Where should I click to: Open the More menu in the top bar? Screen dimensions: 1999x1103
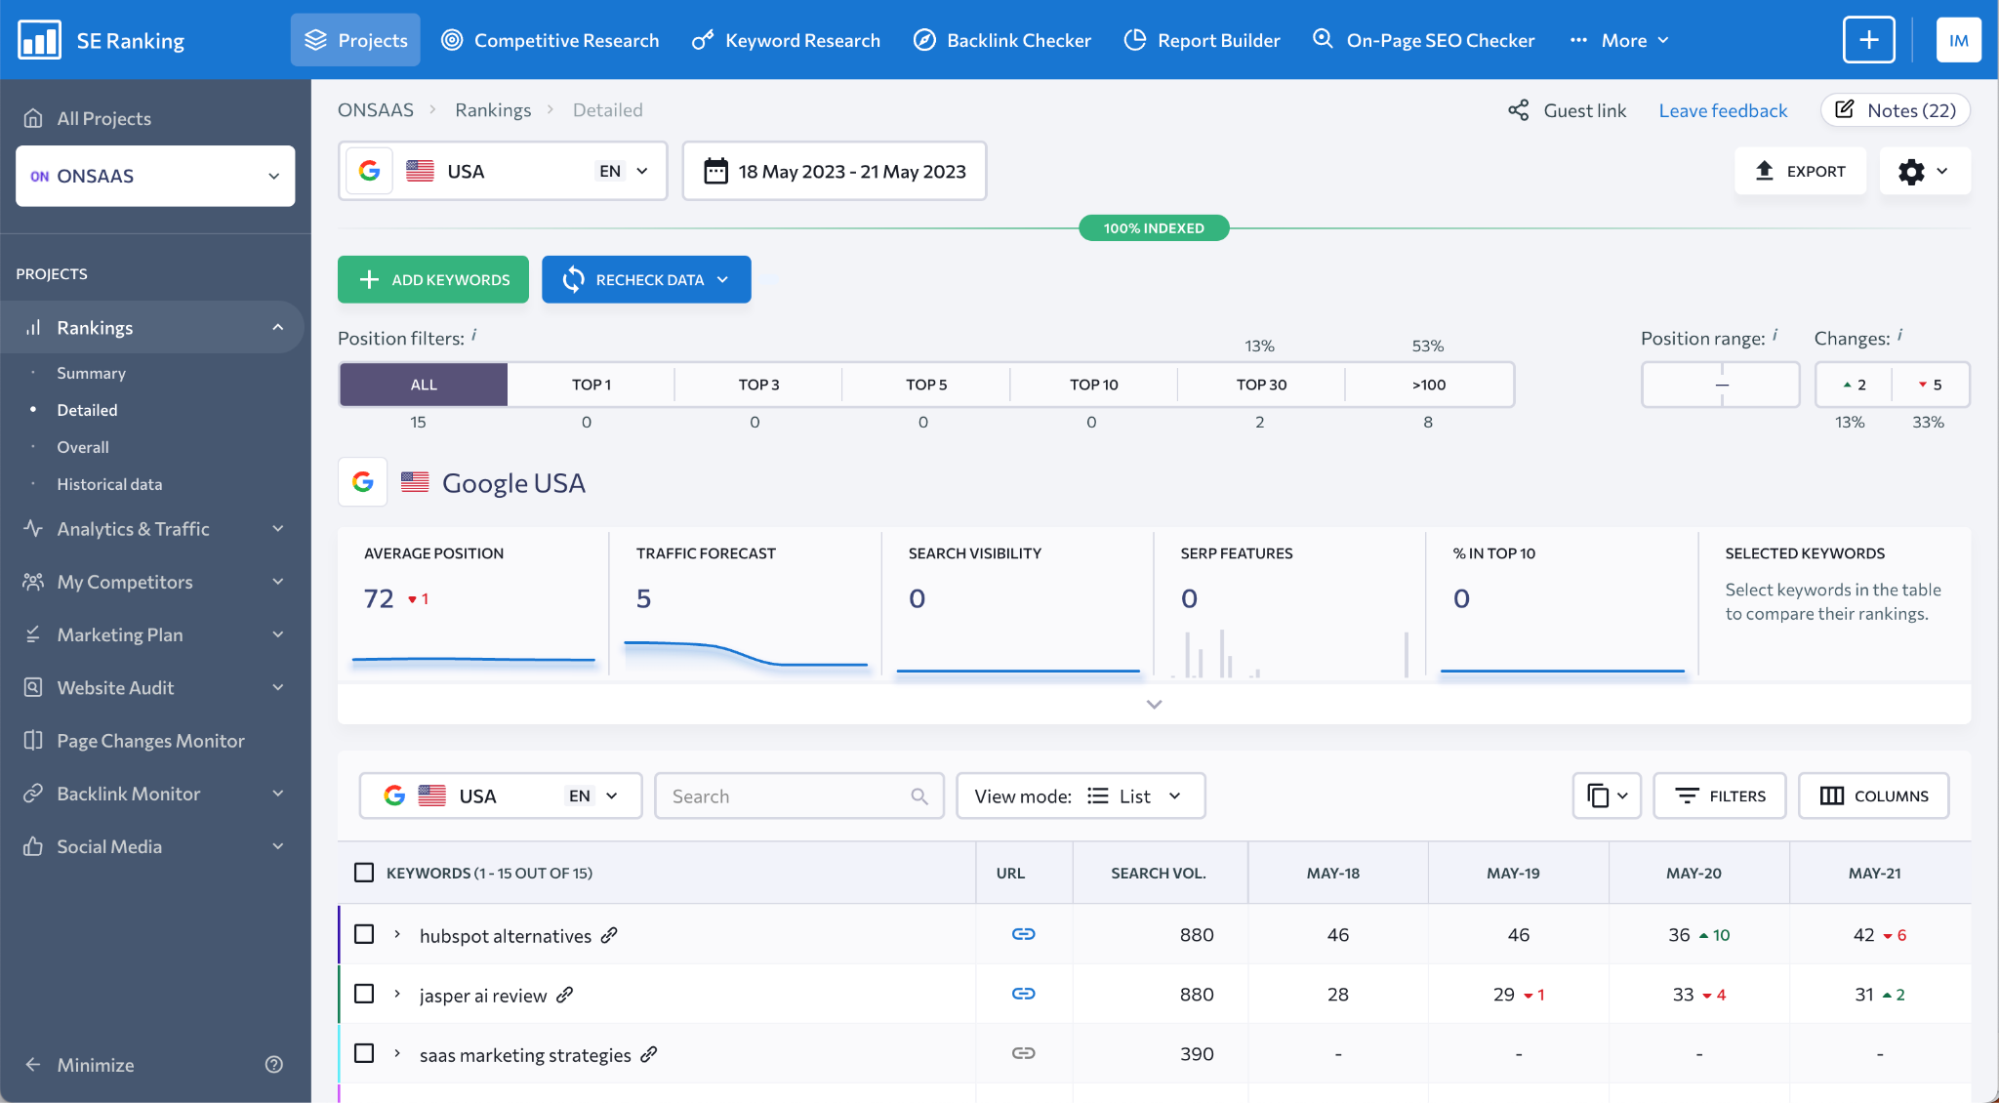(1619, 40)
